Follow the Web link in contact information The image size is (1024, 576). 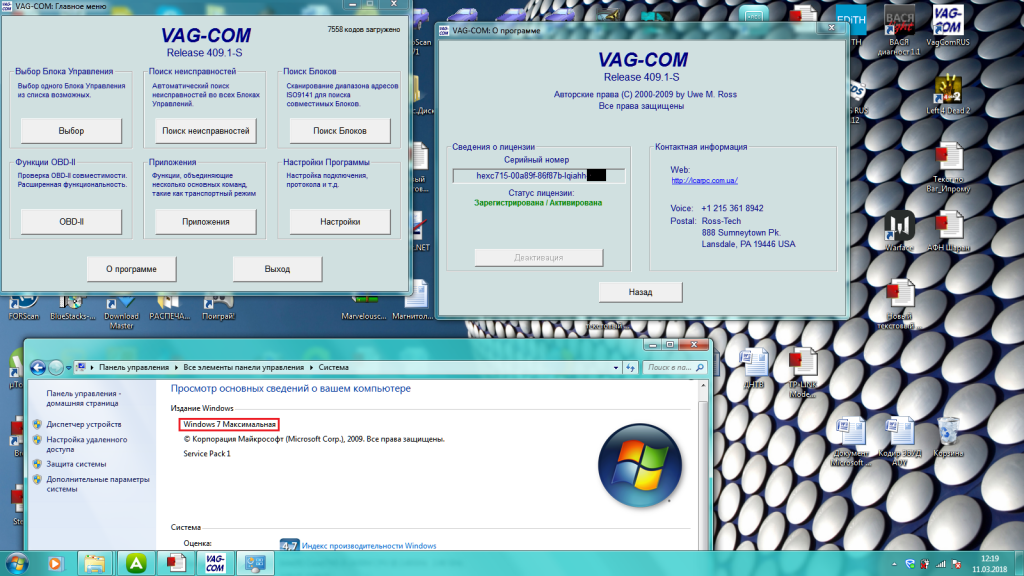(x=704, y=181)
